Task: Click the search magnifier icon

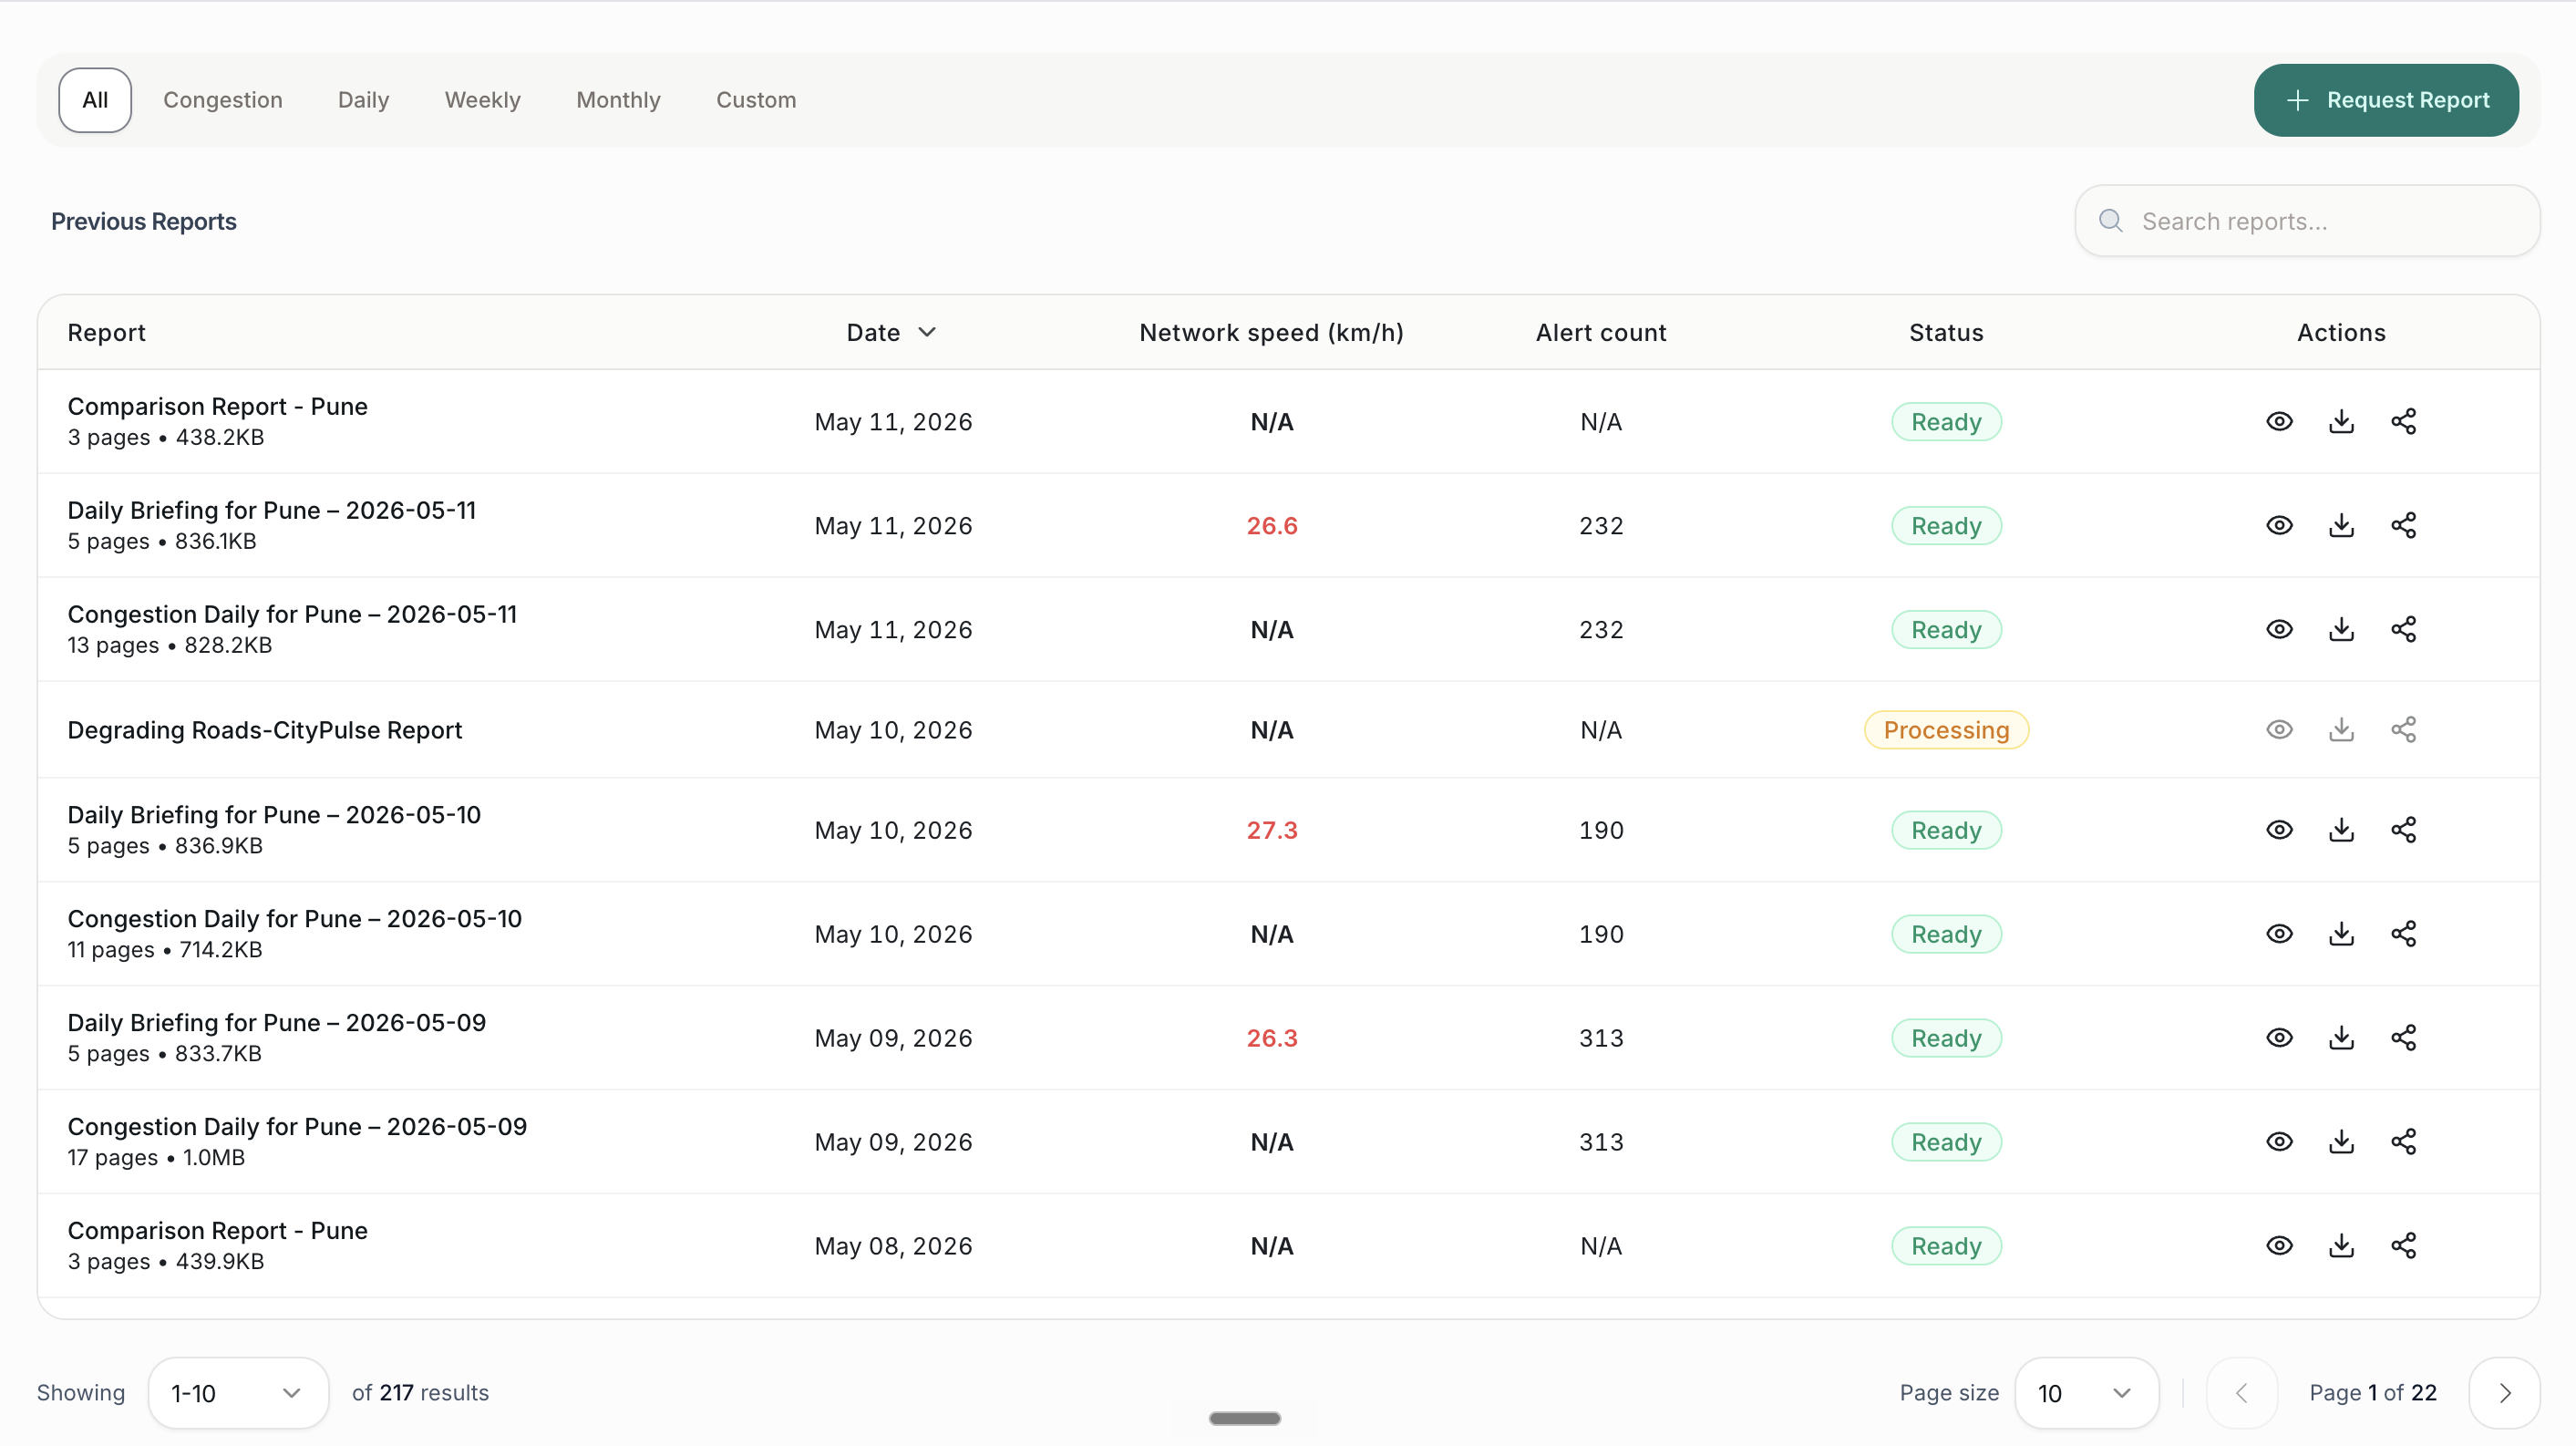Action: tap(2110, 220)
